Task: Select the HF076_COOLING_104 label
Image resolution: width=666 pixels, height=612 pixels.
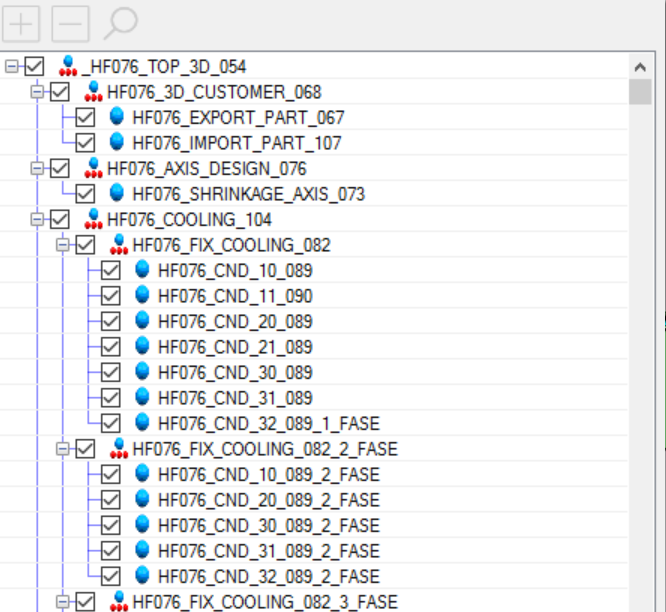Action: [189, 220]
